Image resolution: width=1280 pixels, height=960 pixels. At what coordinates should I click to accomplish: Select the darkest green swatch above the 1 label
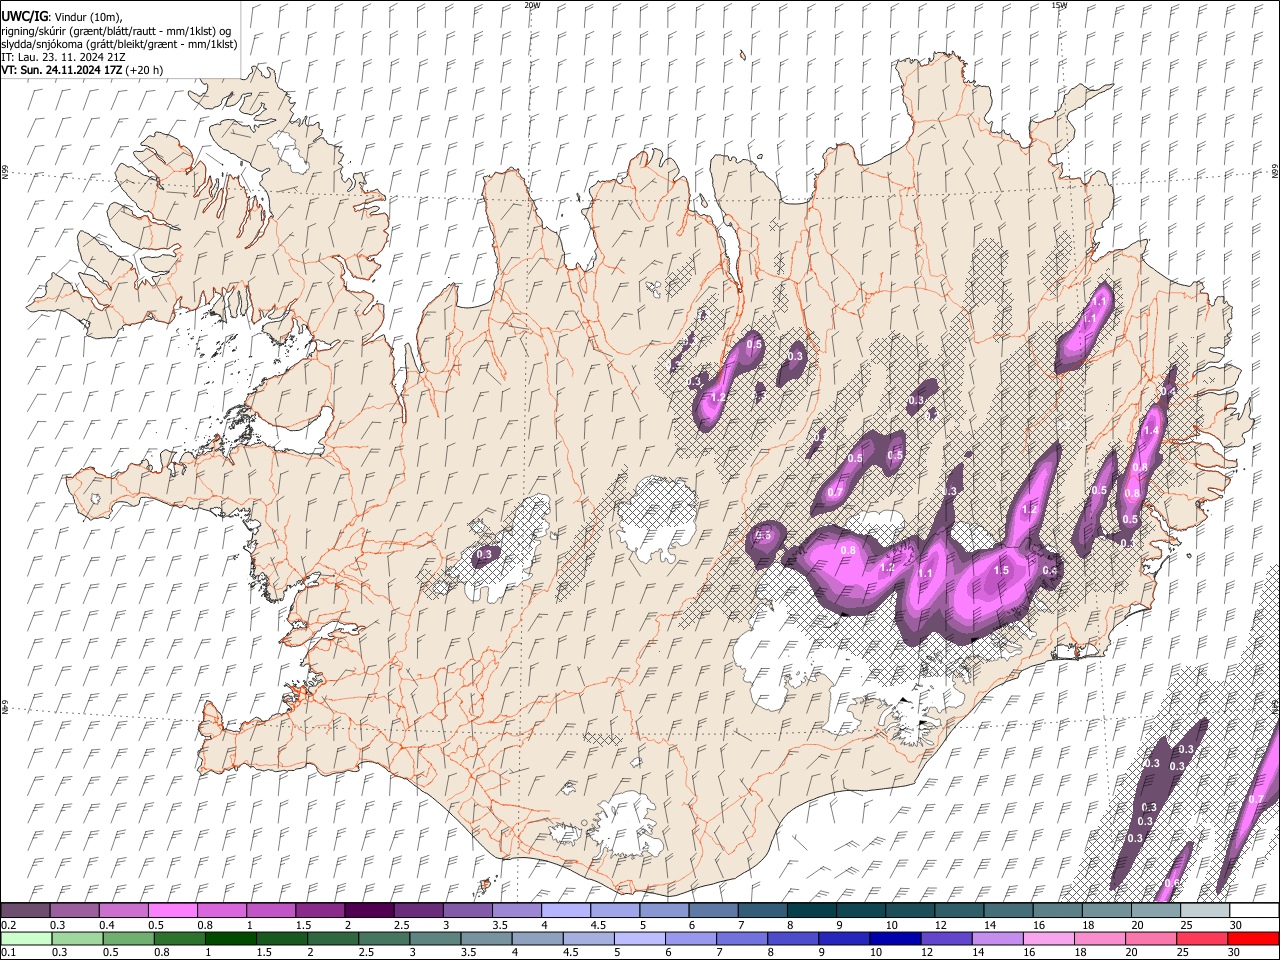(229, 938)
